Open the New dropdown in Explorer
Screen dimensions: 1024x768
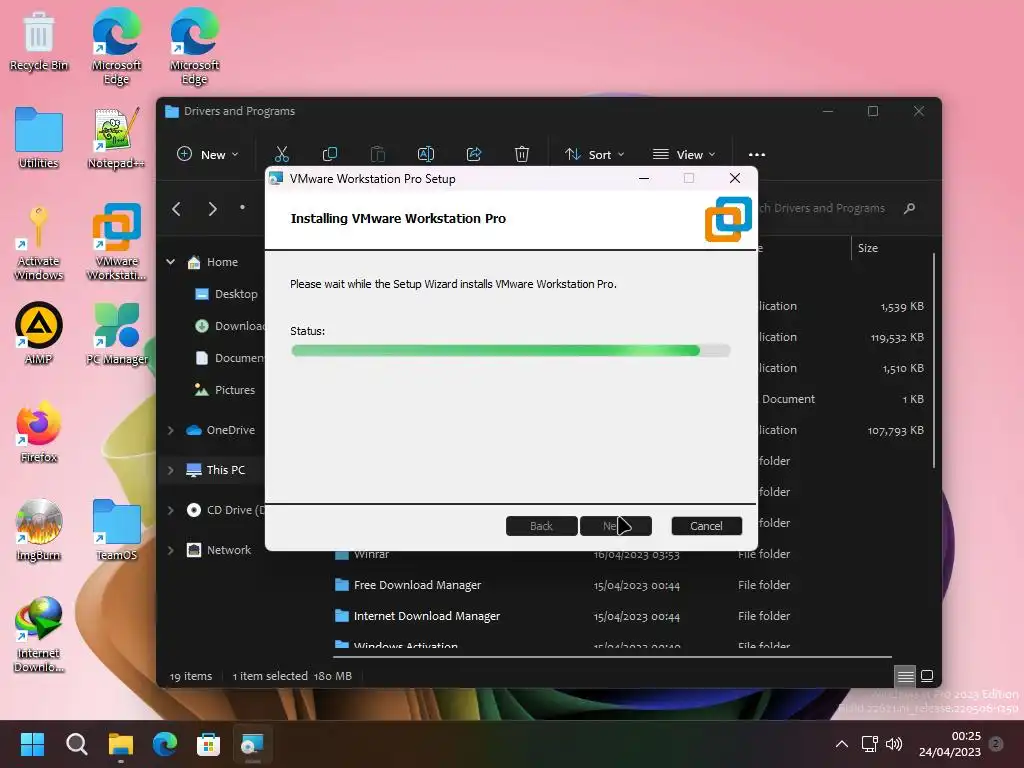click(x=208, y=155)
